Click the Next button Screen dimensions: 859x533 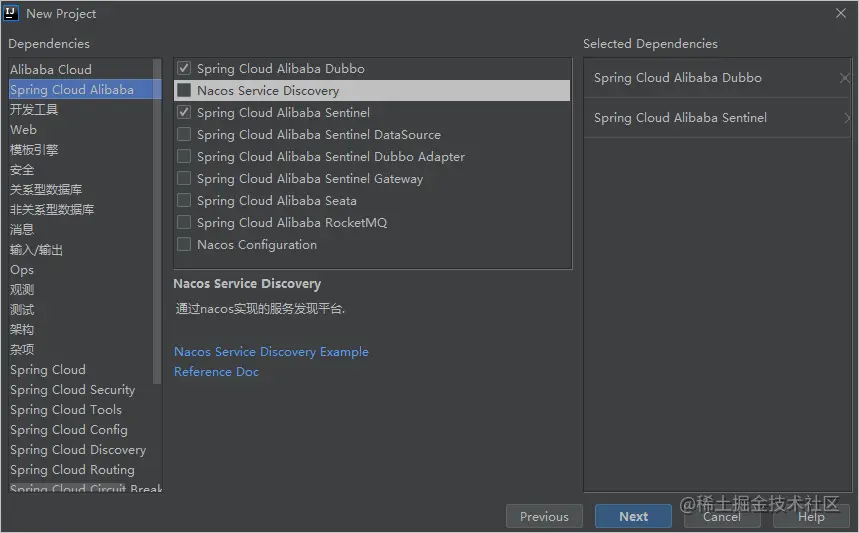point(633,517)
